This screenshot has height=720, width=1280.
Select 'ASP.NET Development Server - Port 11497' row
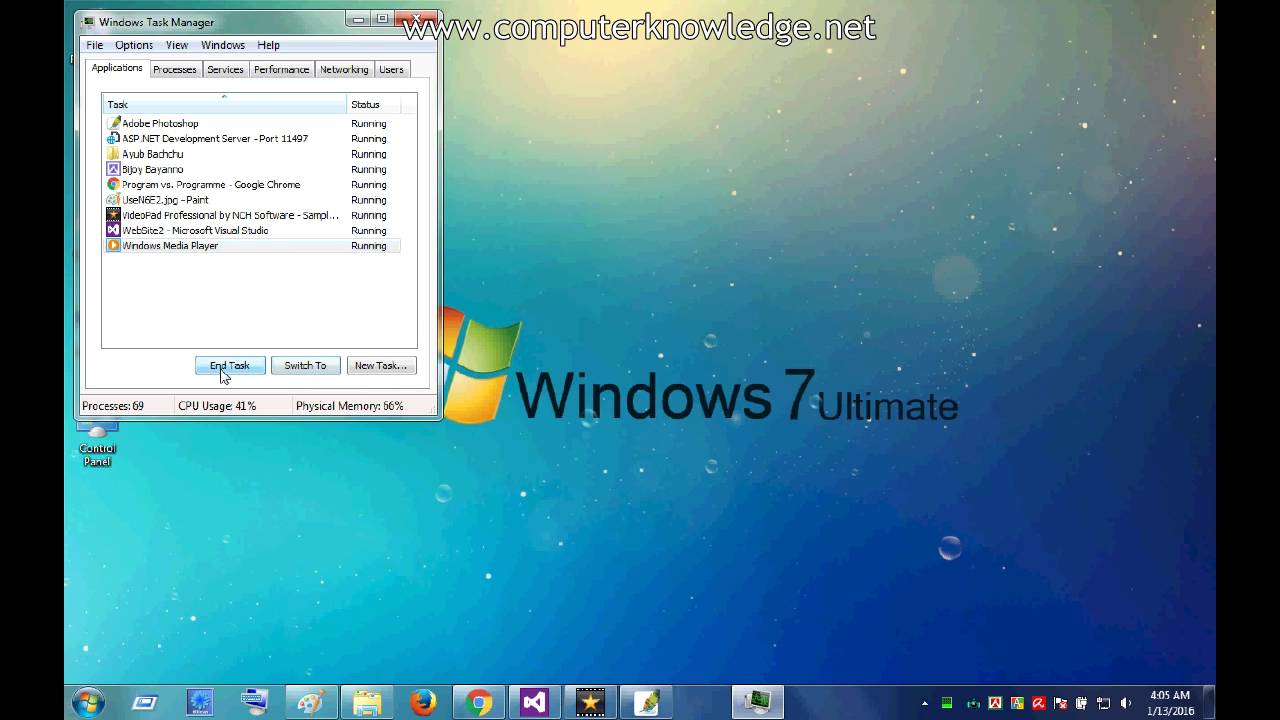tap(252, 139)
